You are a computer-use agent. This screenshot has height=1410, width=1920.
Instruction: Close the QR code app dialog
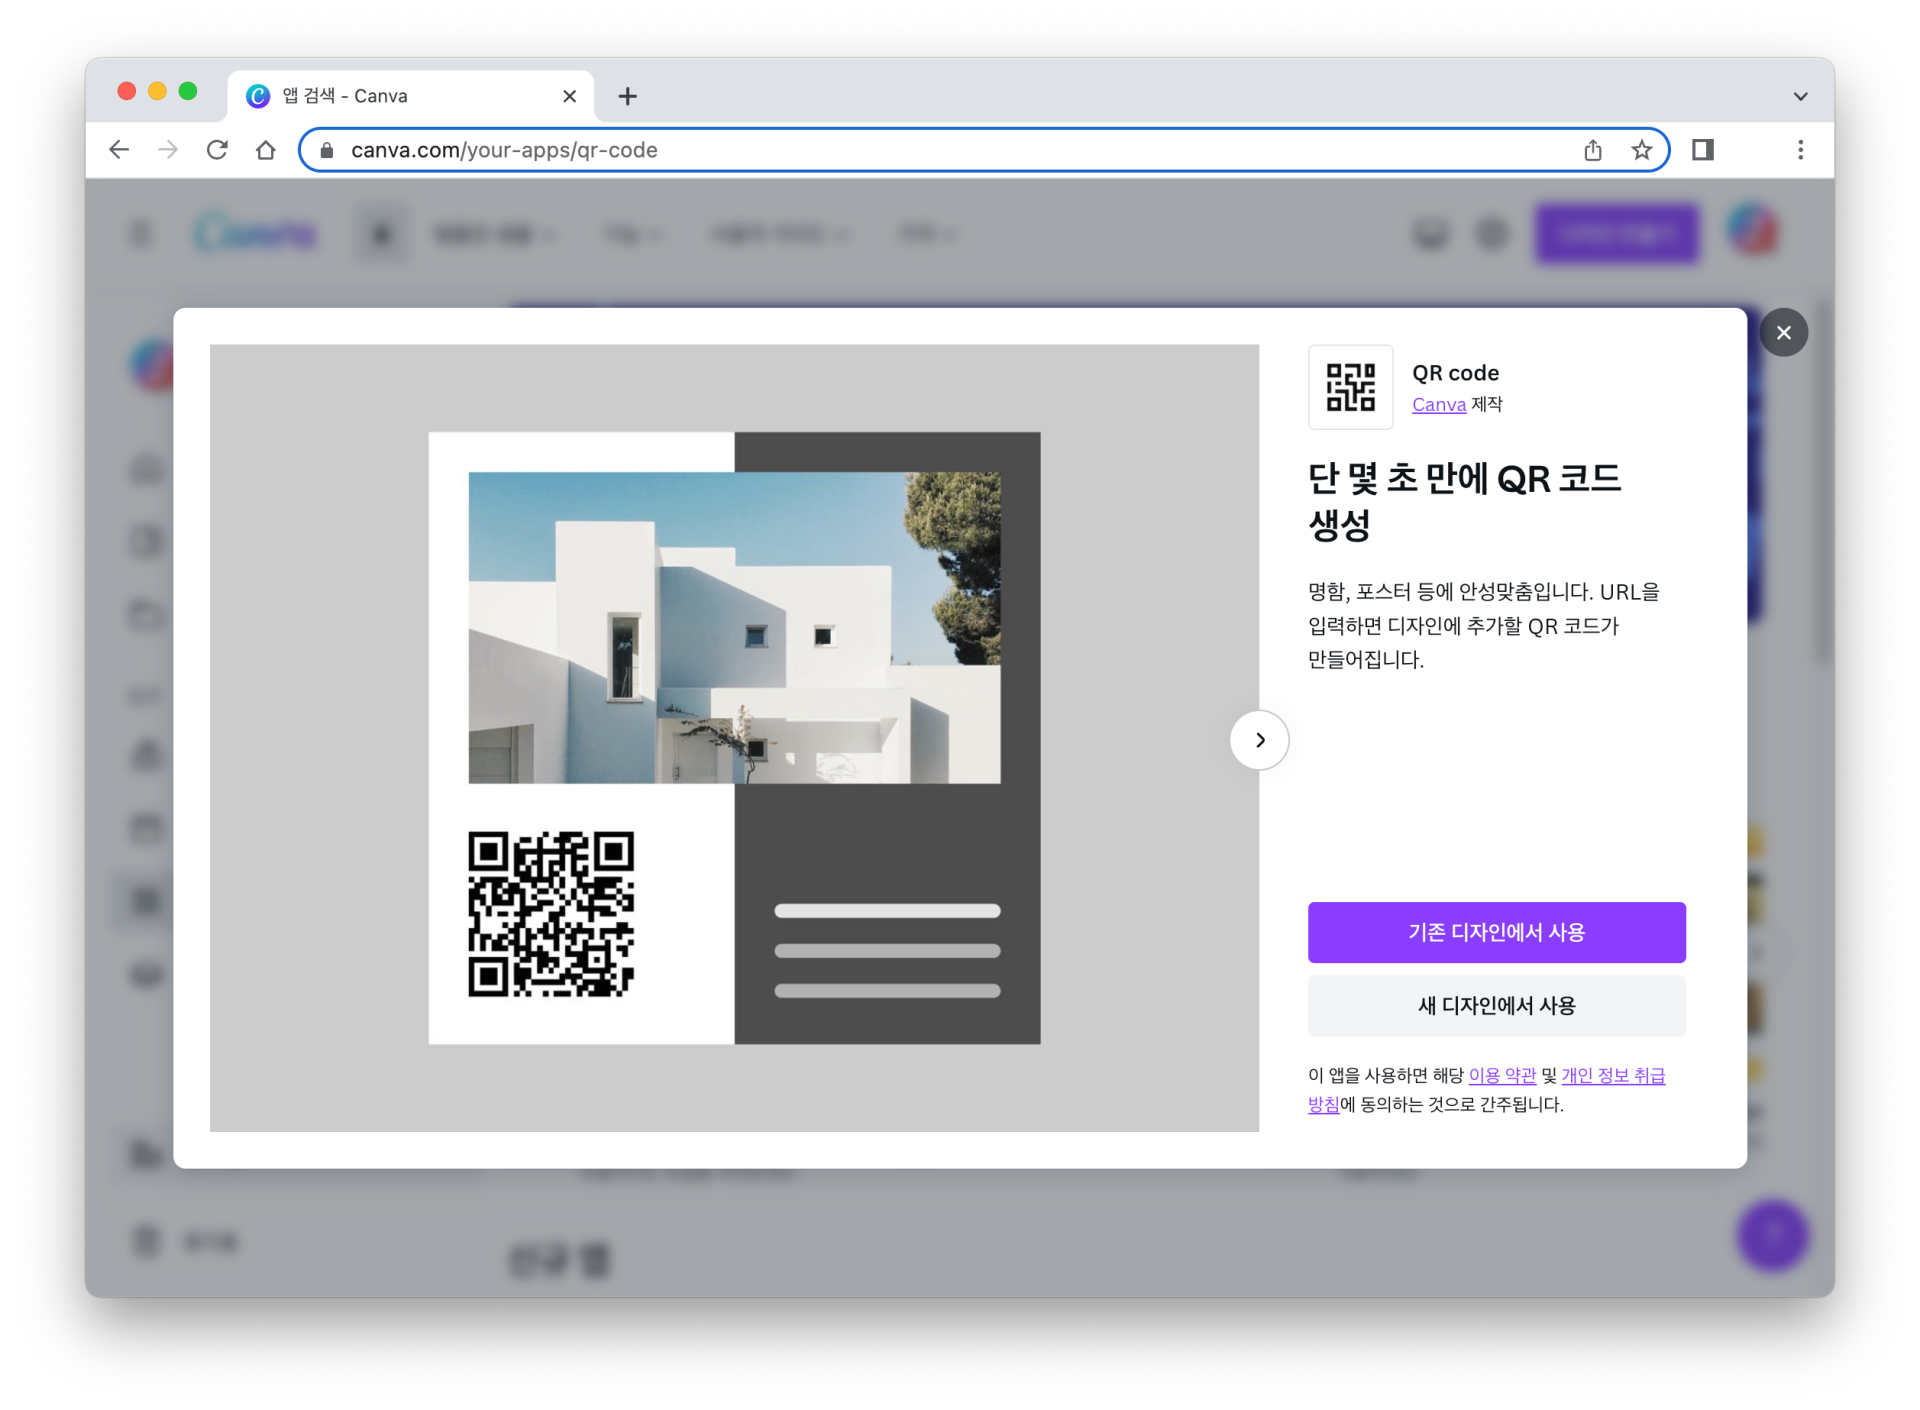click(x=1783, y=333)
